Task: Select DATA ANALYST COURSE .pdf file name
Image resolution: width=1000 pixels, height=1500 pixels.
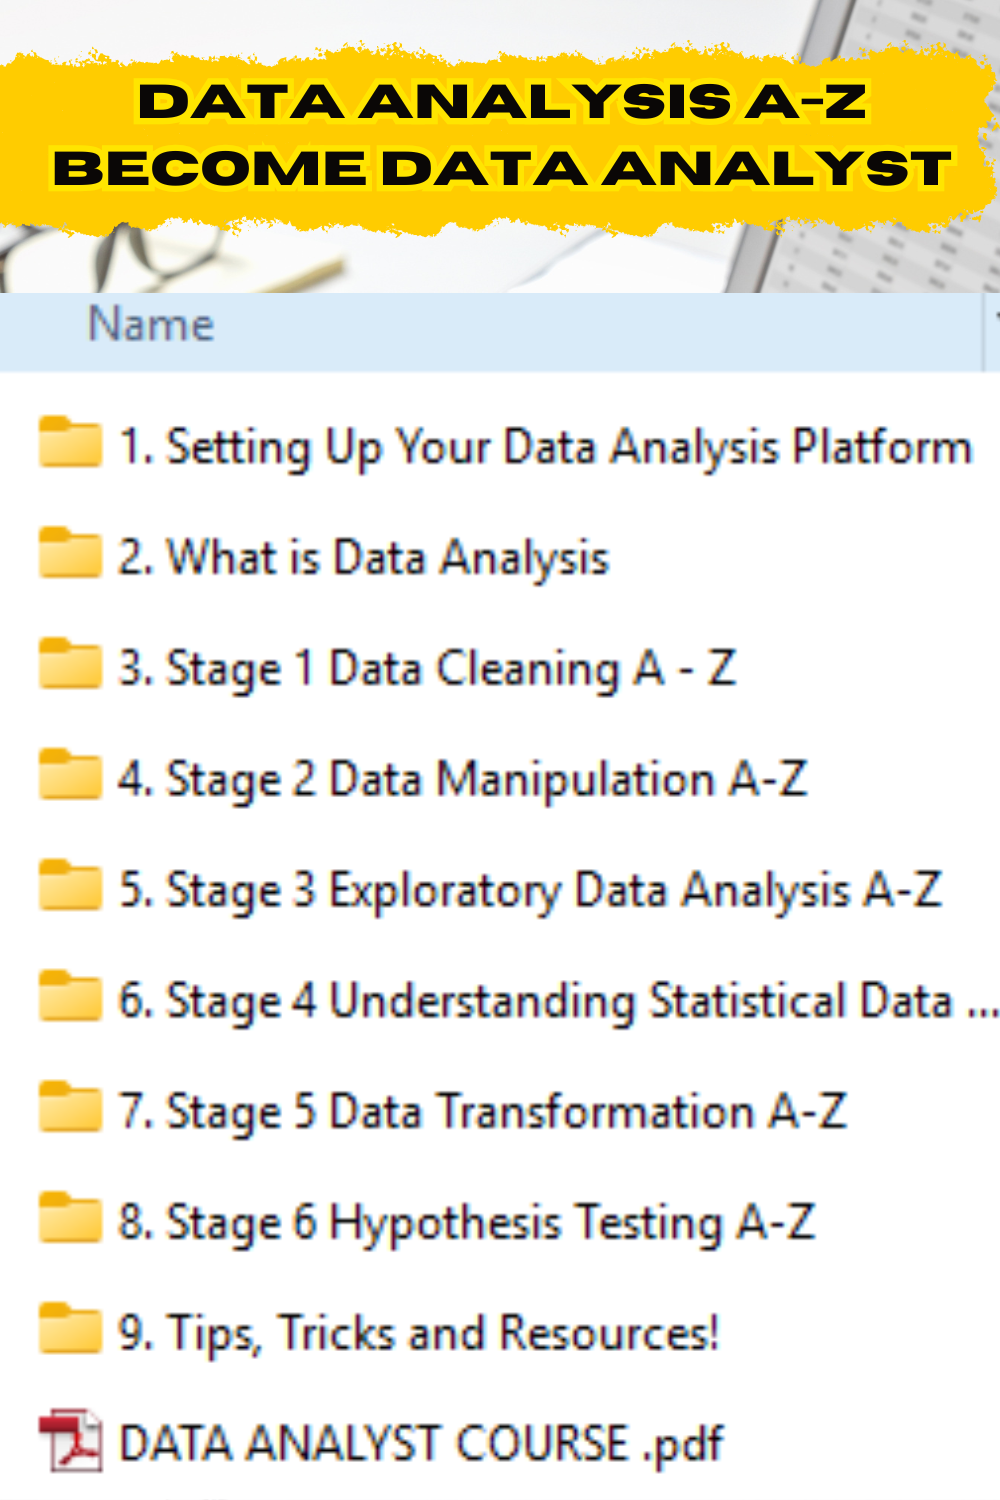Action: (421, 1445)
